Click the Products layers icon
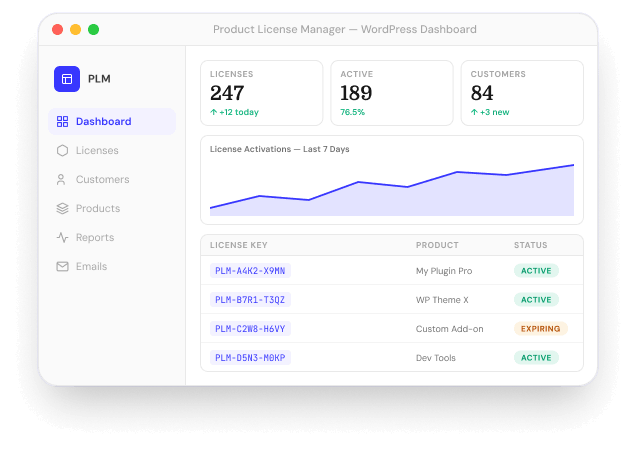 tap(62, 208)
